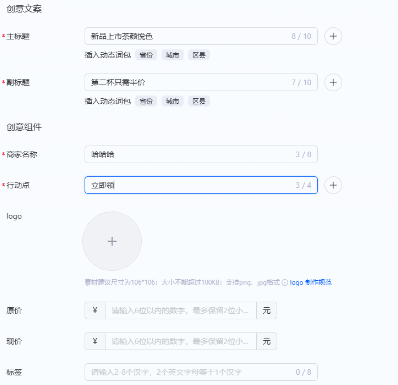The height and width of the screenshot is (385, 398).
Task: Click the 0 / 8 character counter
Action: coord(303,372)
